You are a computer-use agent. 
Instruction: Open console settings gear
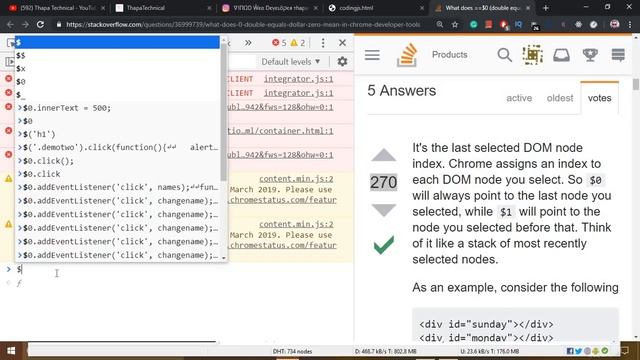tap(342, 62)
